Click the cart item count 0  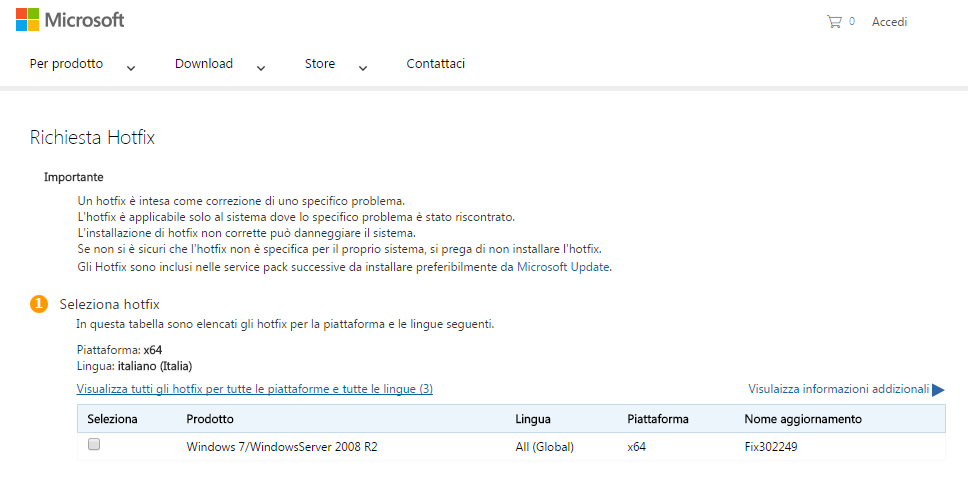click(852, 22)
